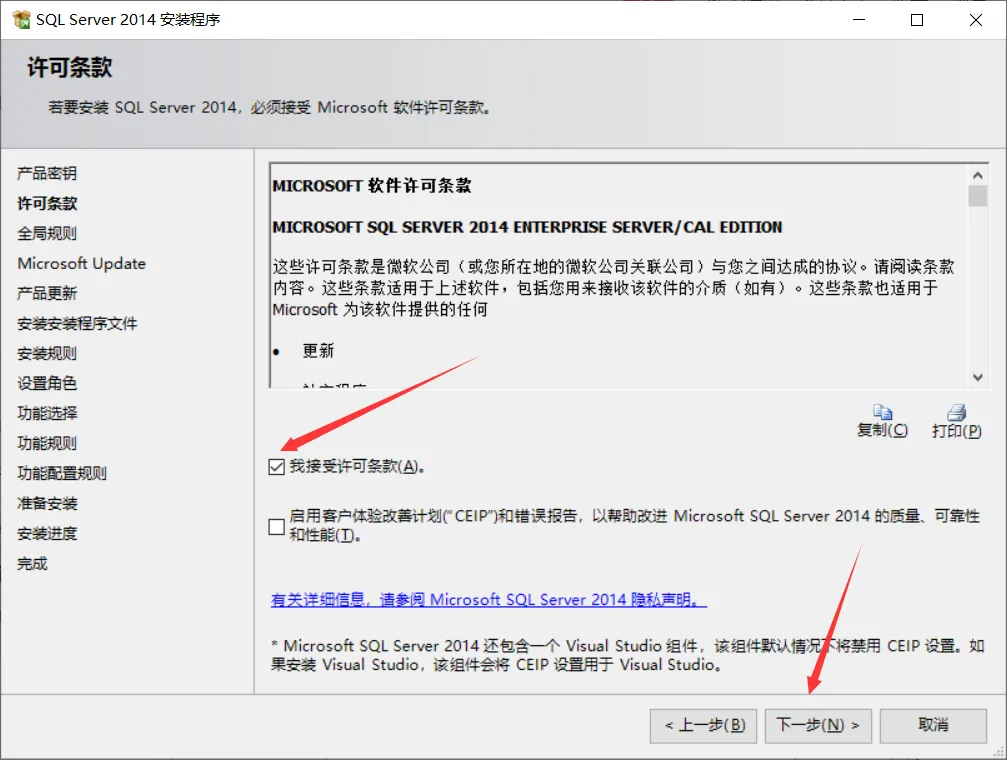Uncheck 我接受许可条款(A) checkbox
This screenshot has height=760, width=1007.
coord(277,466)
